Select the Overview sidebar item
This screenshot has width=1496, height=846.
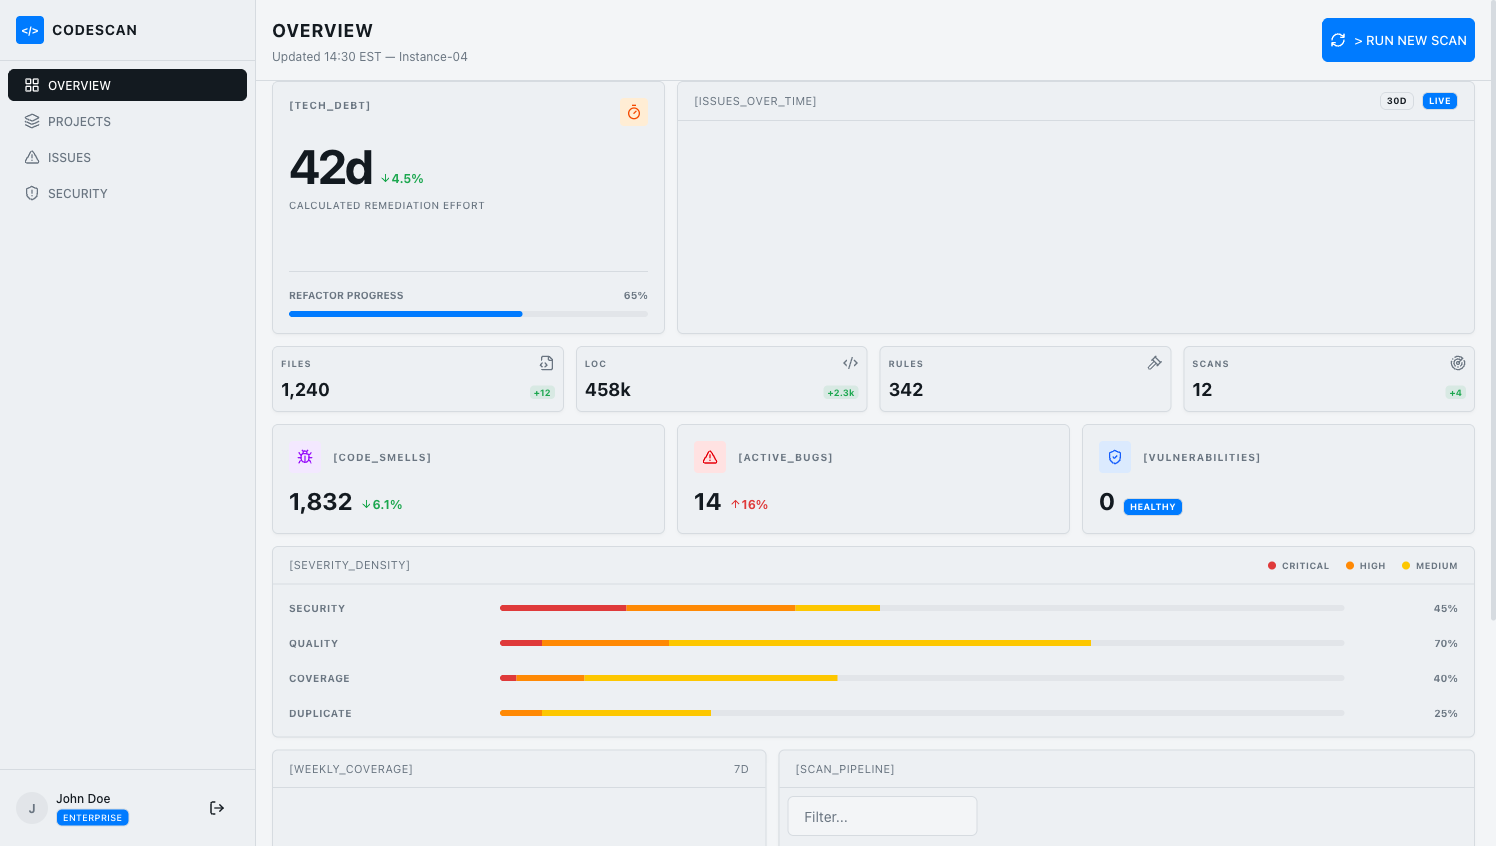(127, 85)
